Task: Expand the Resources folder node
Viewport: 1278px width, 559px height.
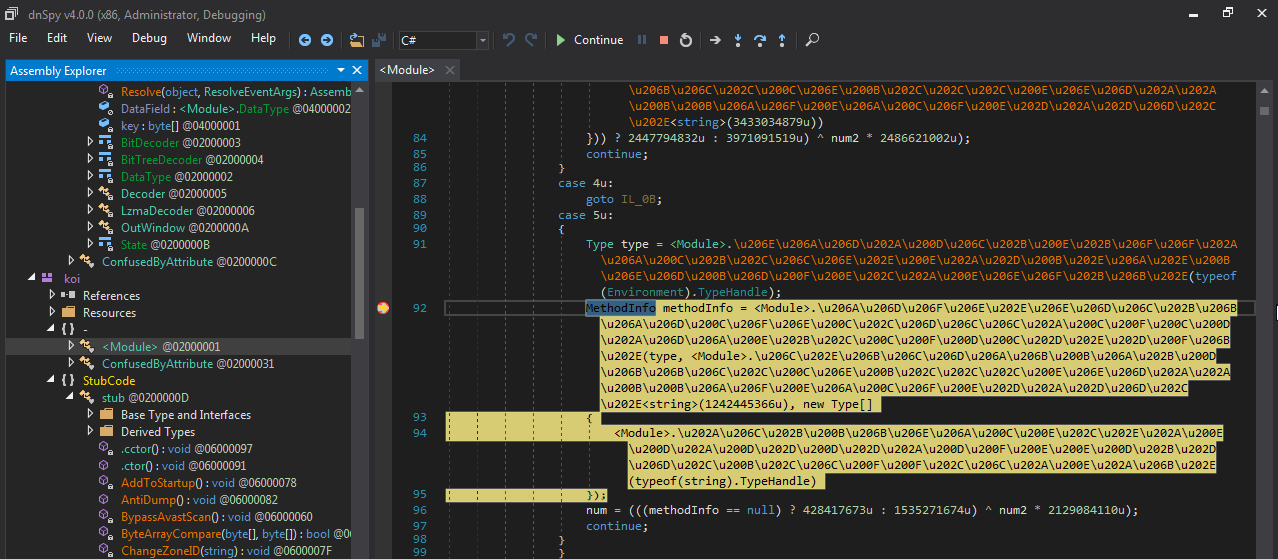Action: [x=53, y=313]
